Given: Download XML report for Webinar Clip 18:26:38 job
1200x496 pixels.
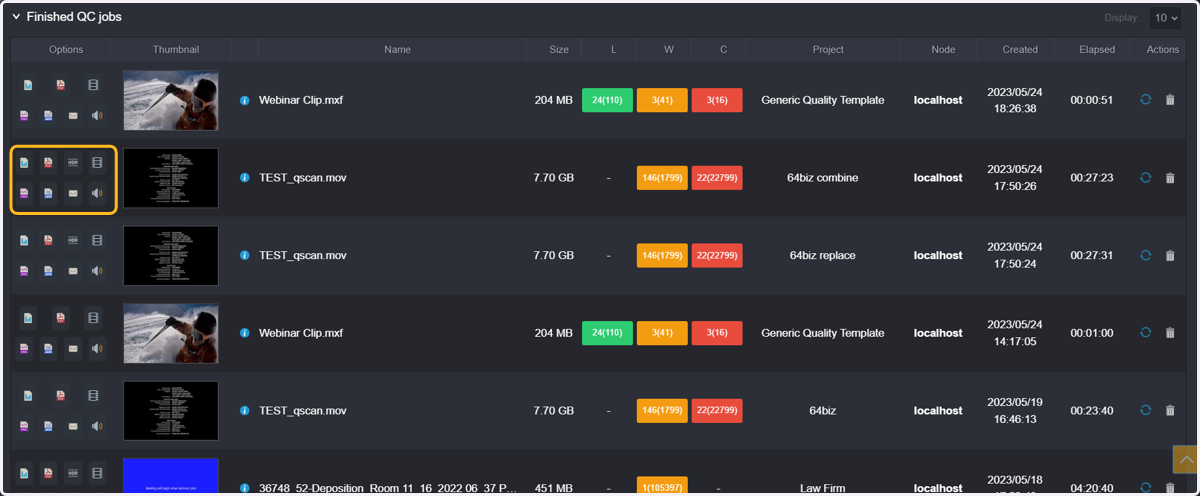Looking at the screenshot, I should 24,116.
